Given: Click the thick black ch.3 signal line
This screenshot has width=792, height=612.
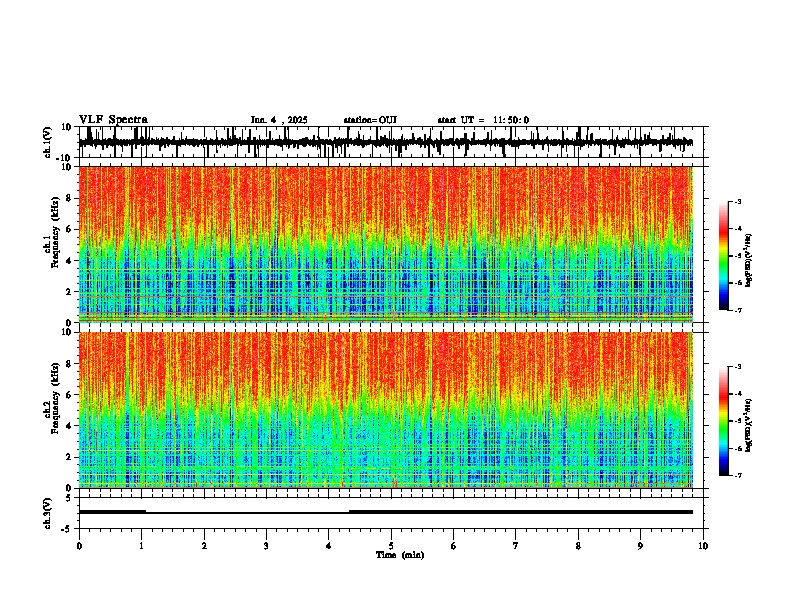Looking at the screenshot, I should [x=386, y=512].
